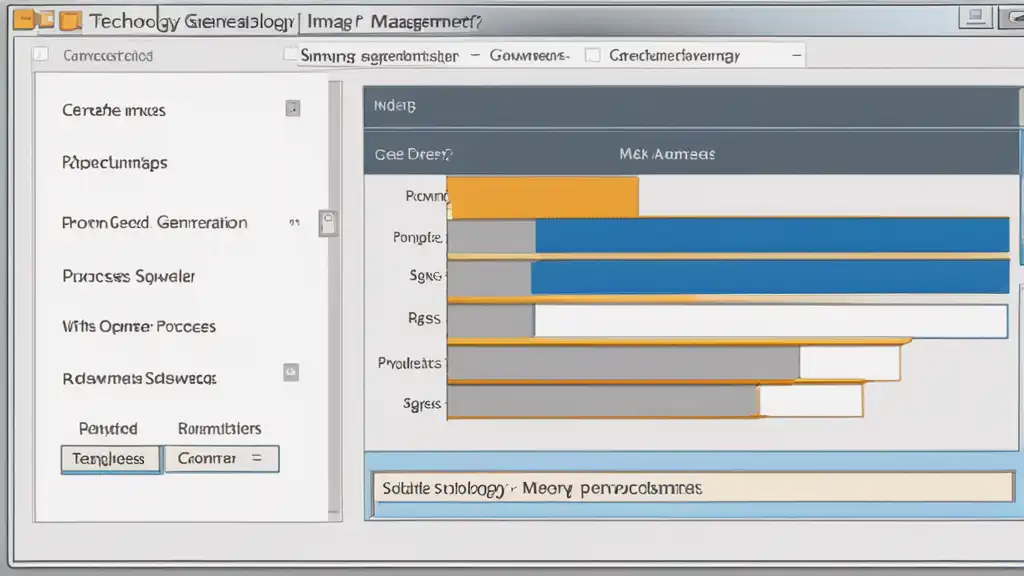Click the leftmost yellow icon in title bar
Viewport: 1024px width, 576px height.
coord(24,20)
